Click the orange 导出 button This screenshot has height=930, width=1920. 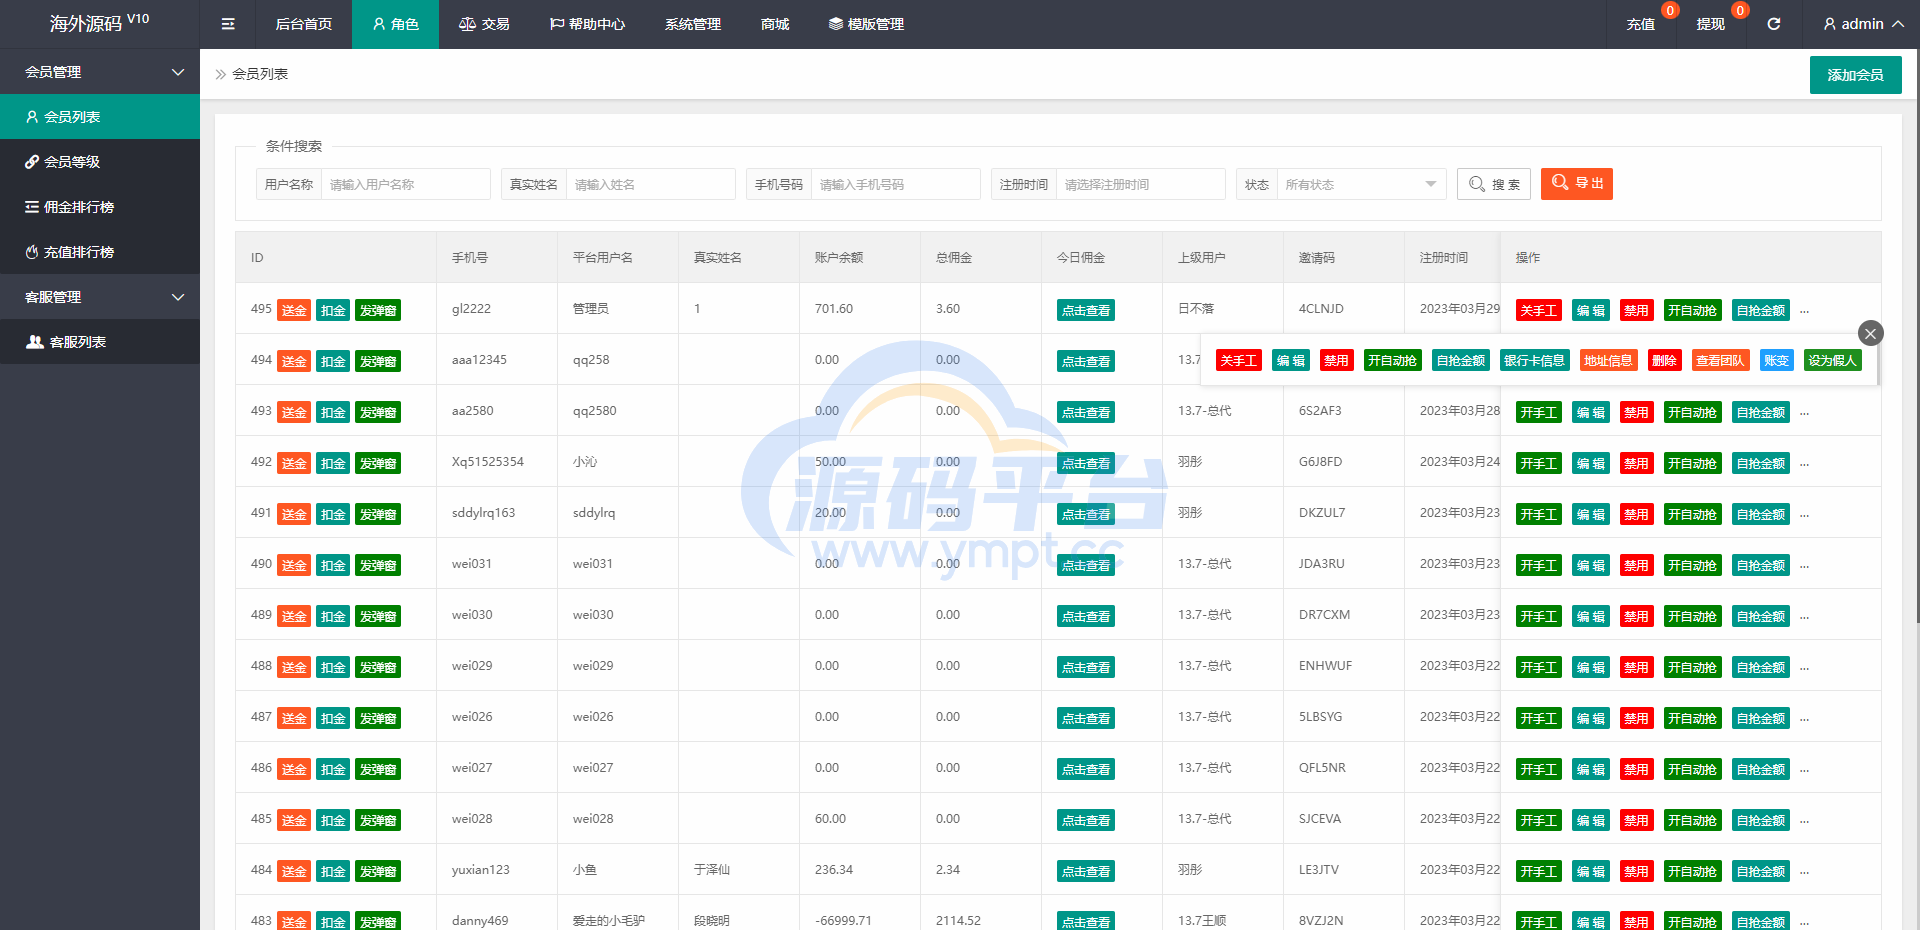[x=1577, y=184]
